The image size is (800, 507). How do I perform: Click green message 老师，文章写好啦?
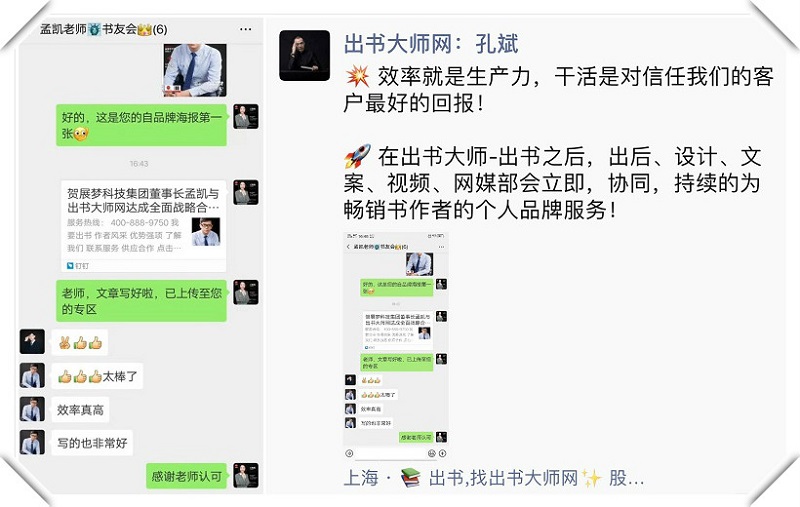(x=141, y=301)
